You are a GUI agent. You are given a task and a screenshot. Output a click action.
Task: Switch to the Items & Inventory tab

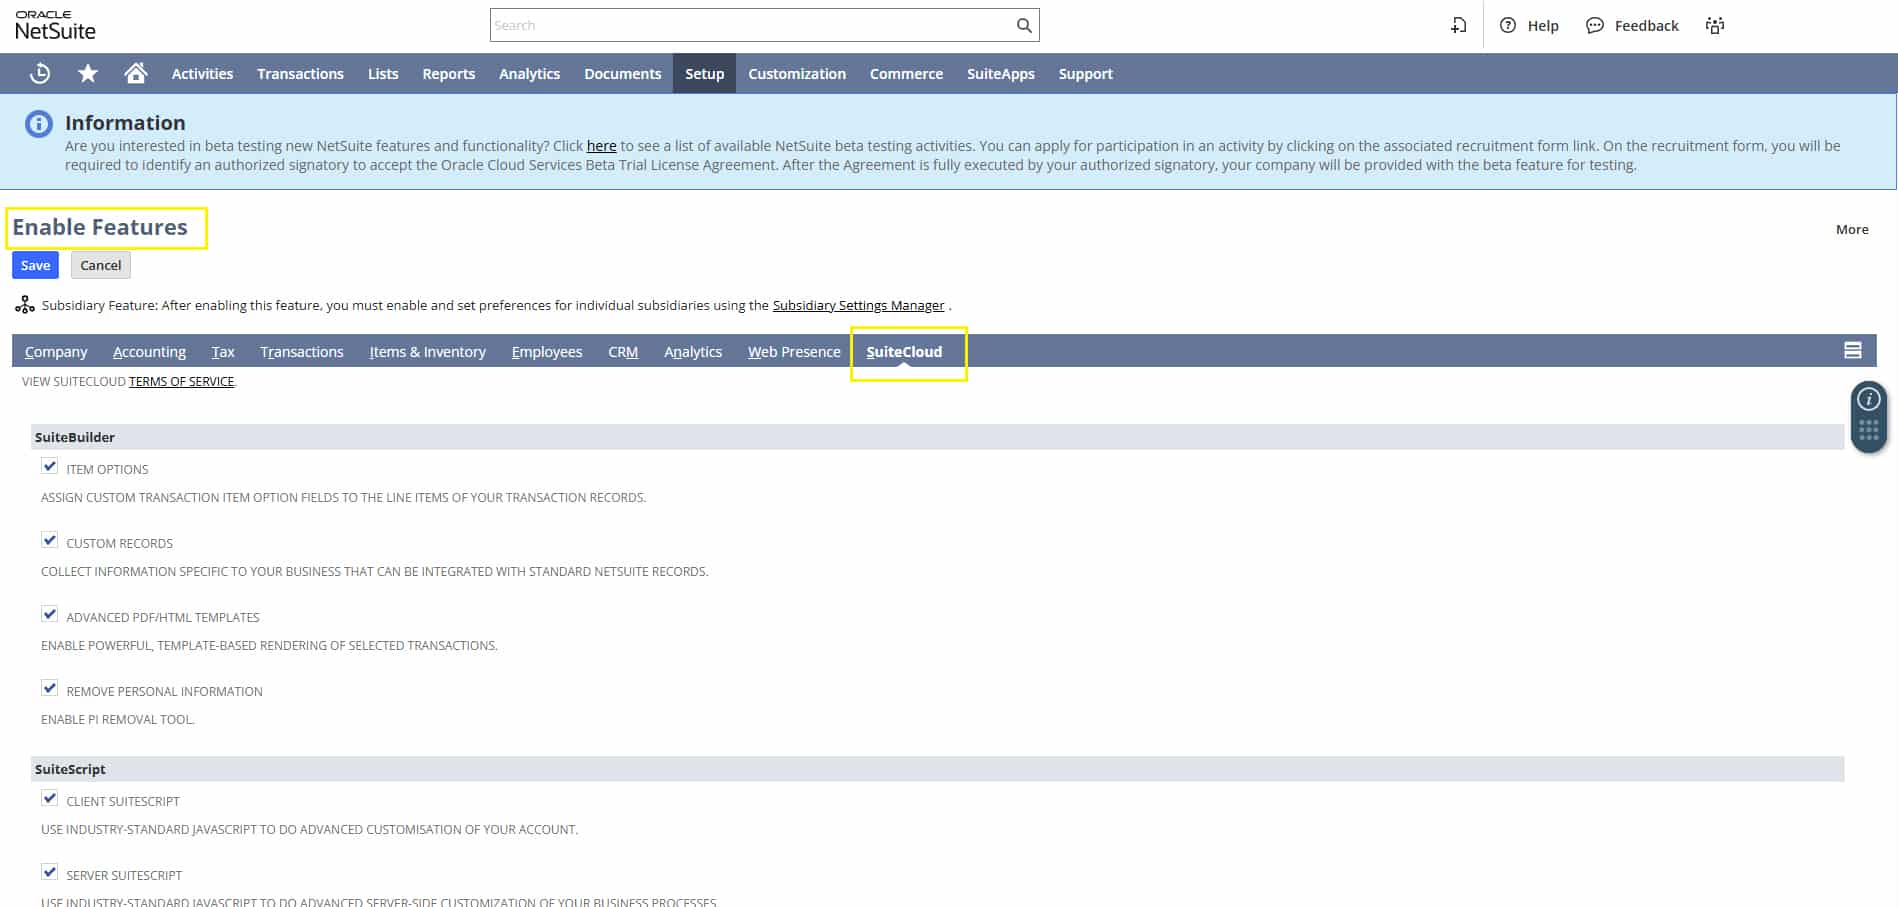(427, 351)
